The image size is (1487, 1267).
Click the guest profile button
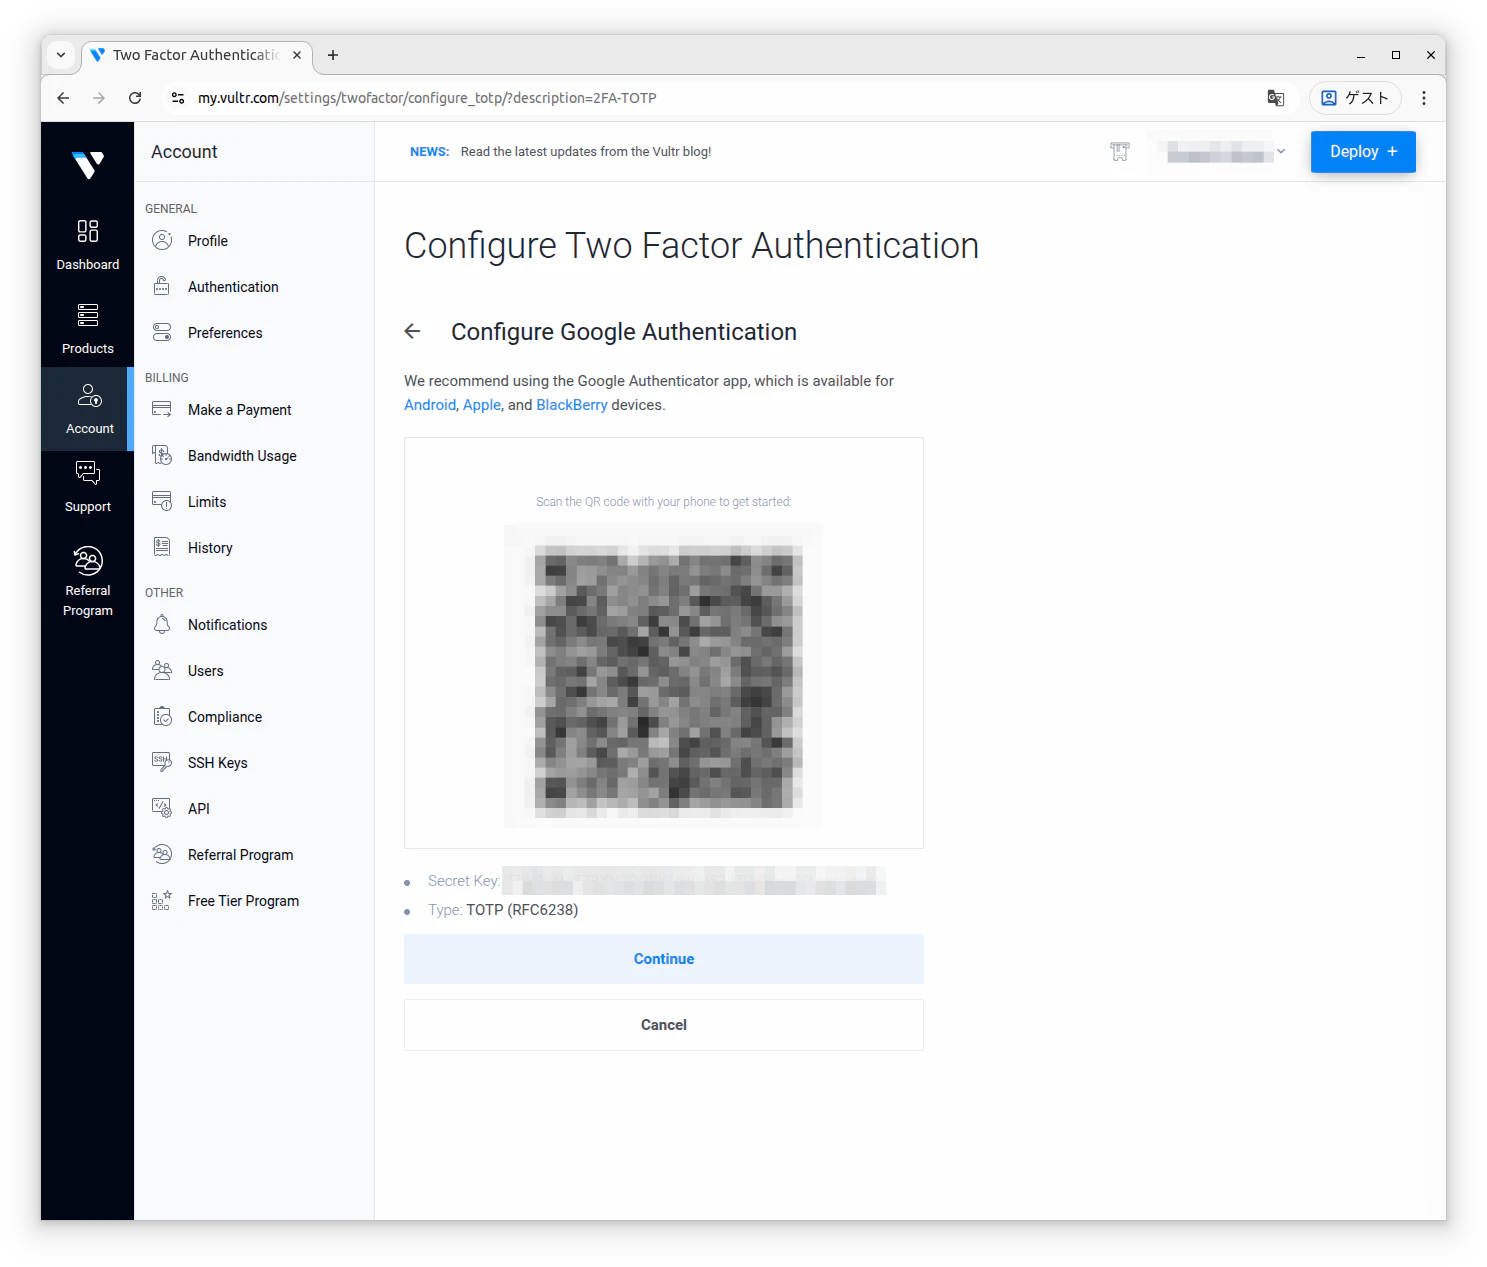pos(1356,98)
